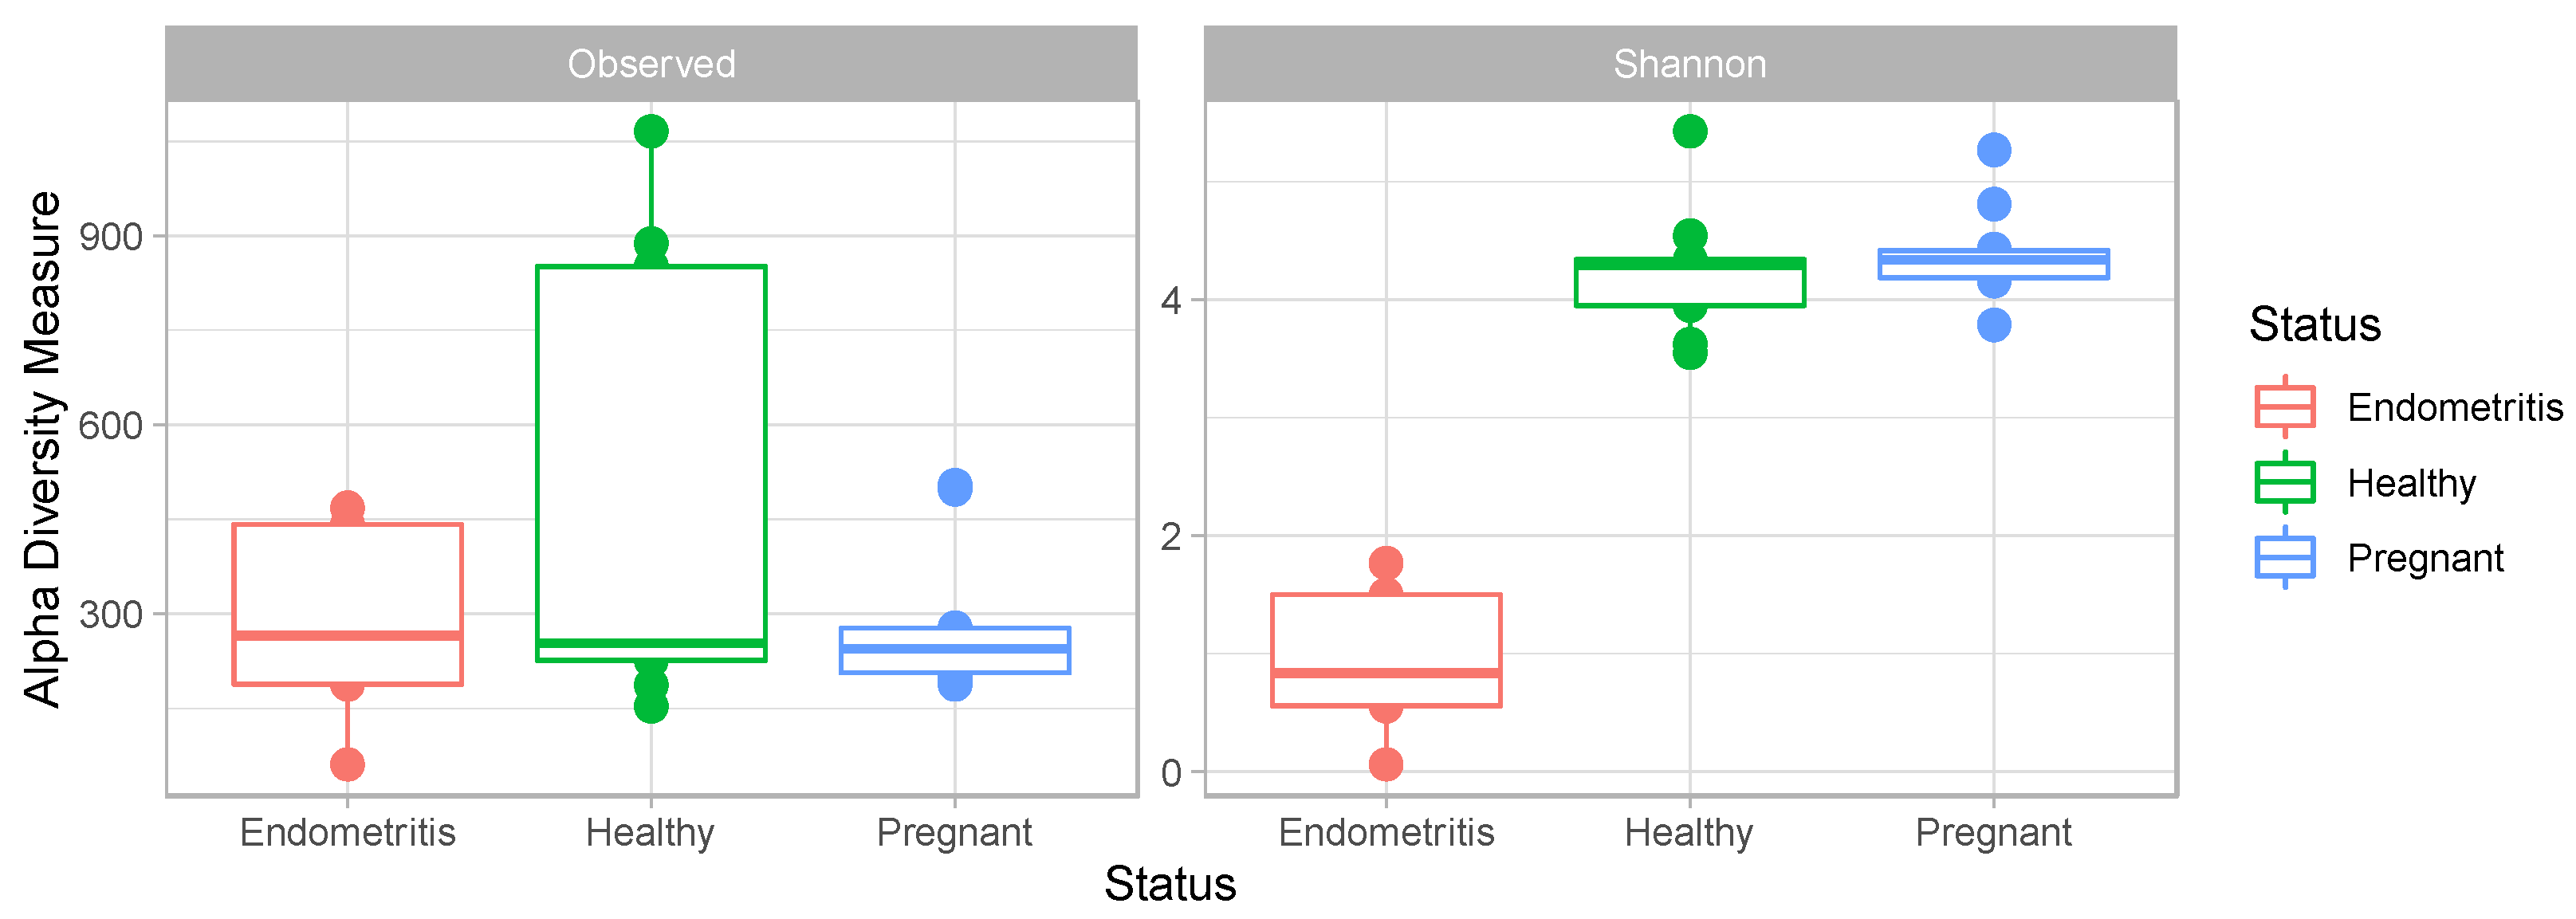This screenshot has width=2576, height=919.
Task: Click the Pregnant legend key icon
Action: coord(2285,557)
